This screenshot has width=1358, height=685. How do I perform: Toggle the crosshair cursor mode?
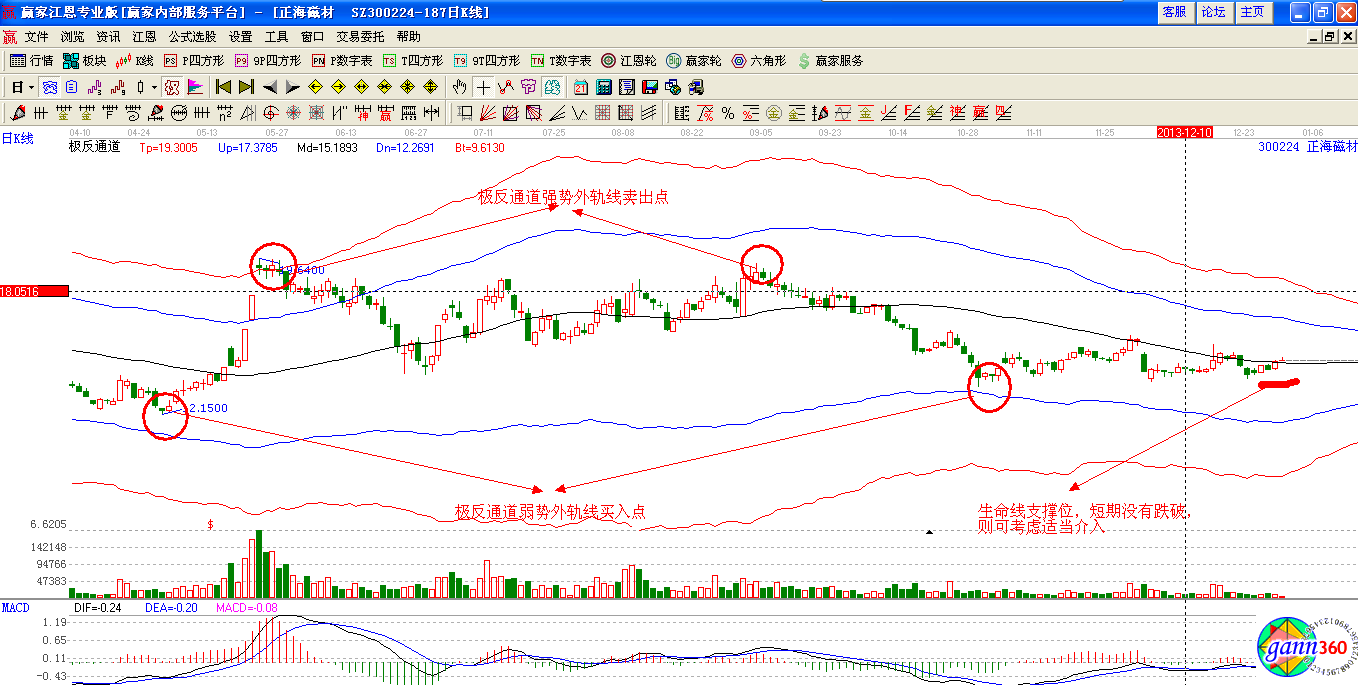tap(483, 87)
